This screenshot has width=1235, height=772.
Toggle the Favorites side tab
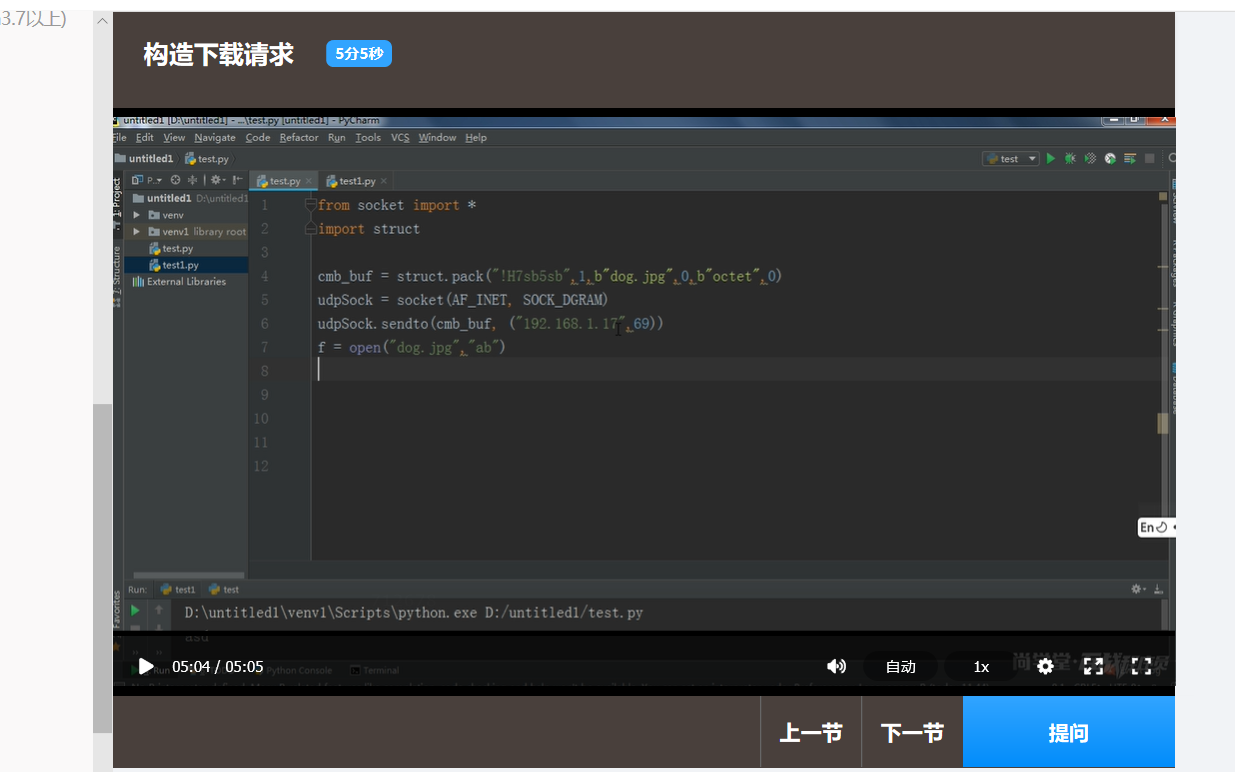117,608
